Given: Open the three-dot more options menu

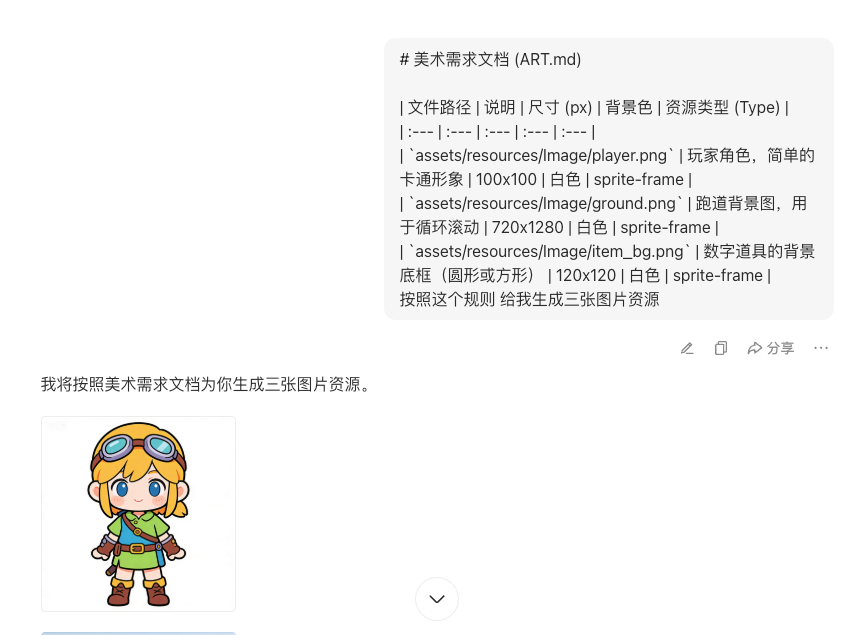Looking at the screenshot, I should pos(821,348).
